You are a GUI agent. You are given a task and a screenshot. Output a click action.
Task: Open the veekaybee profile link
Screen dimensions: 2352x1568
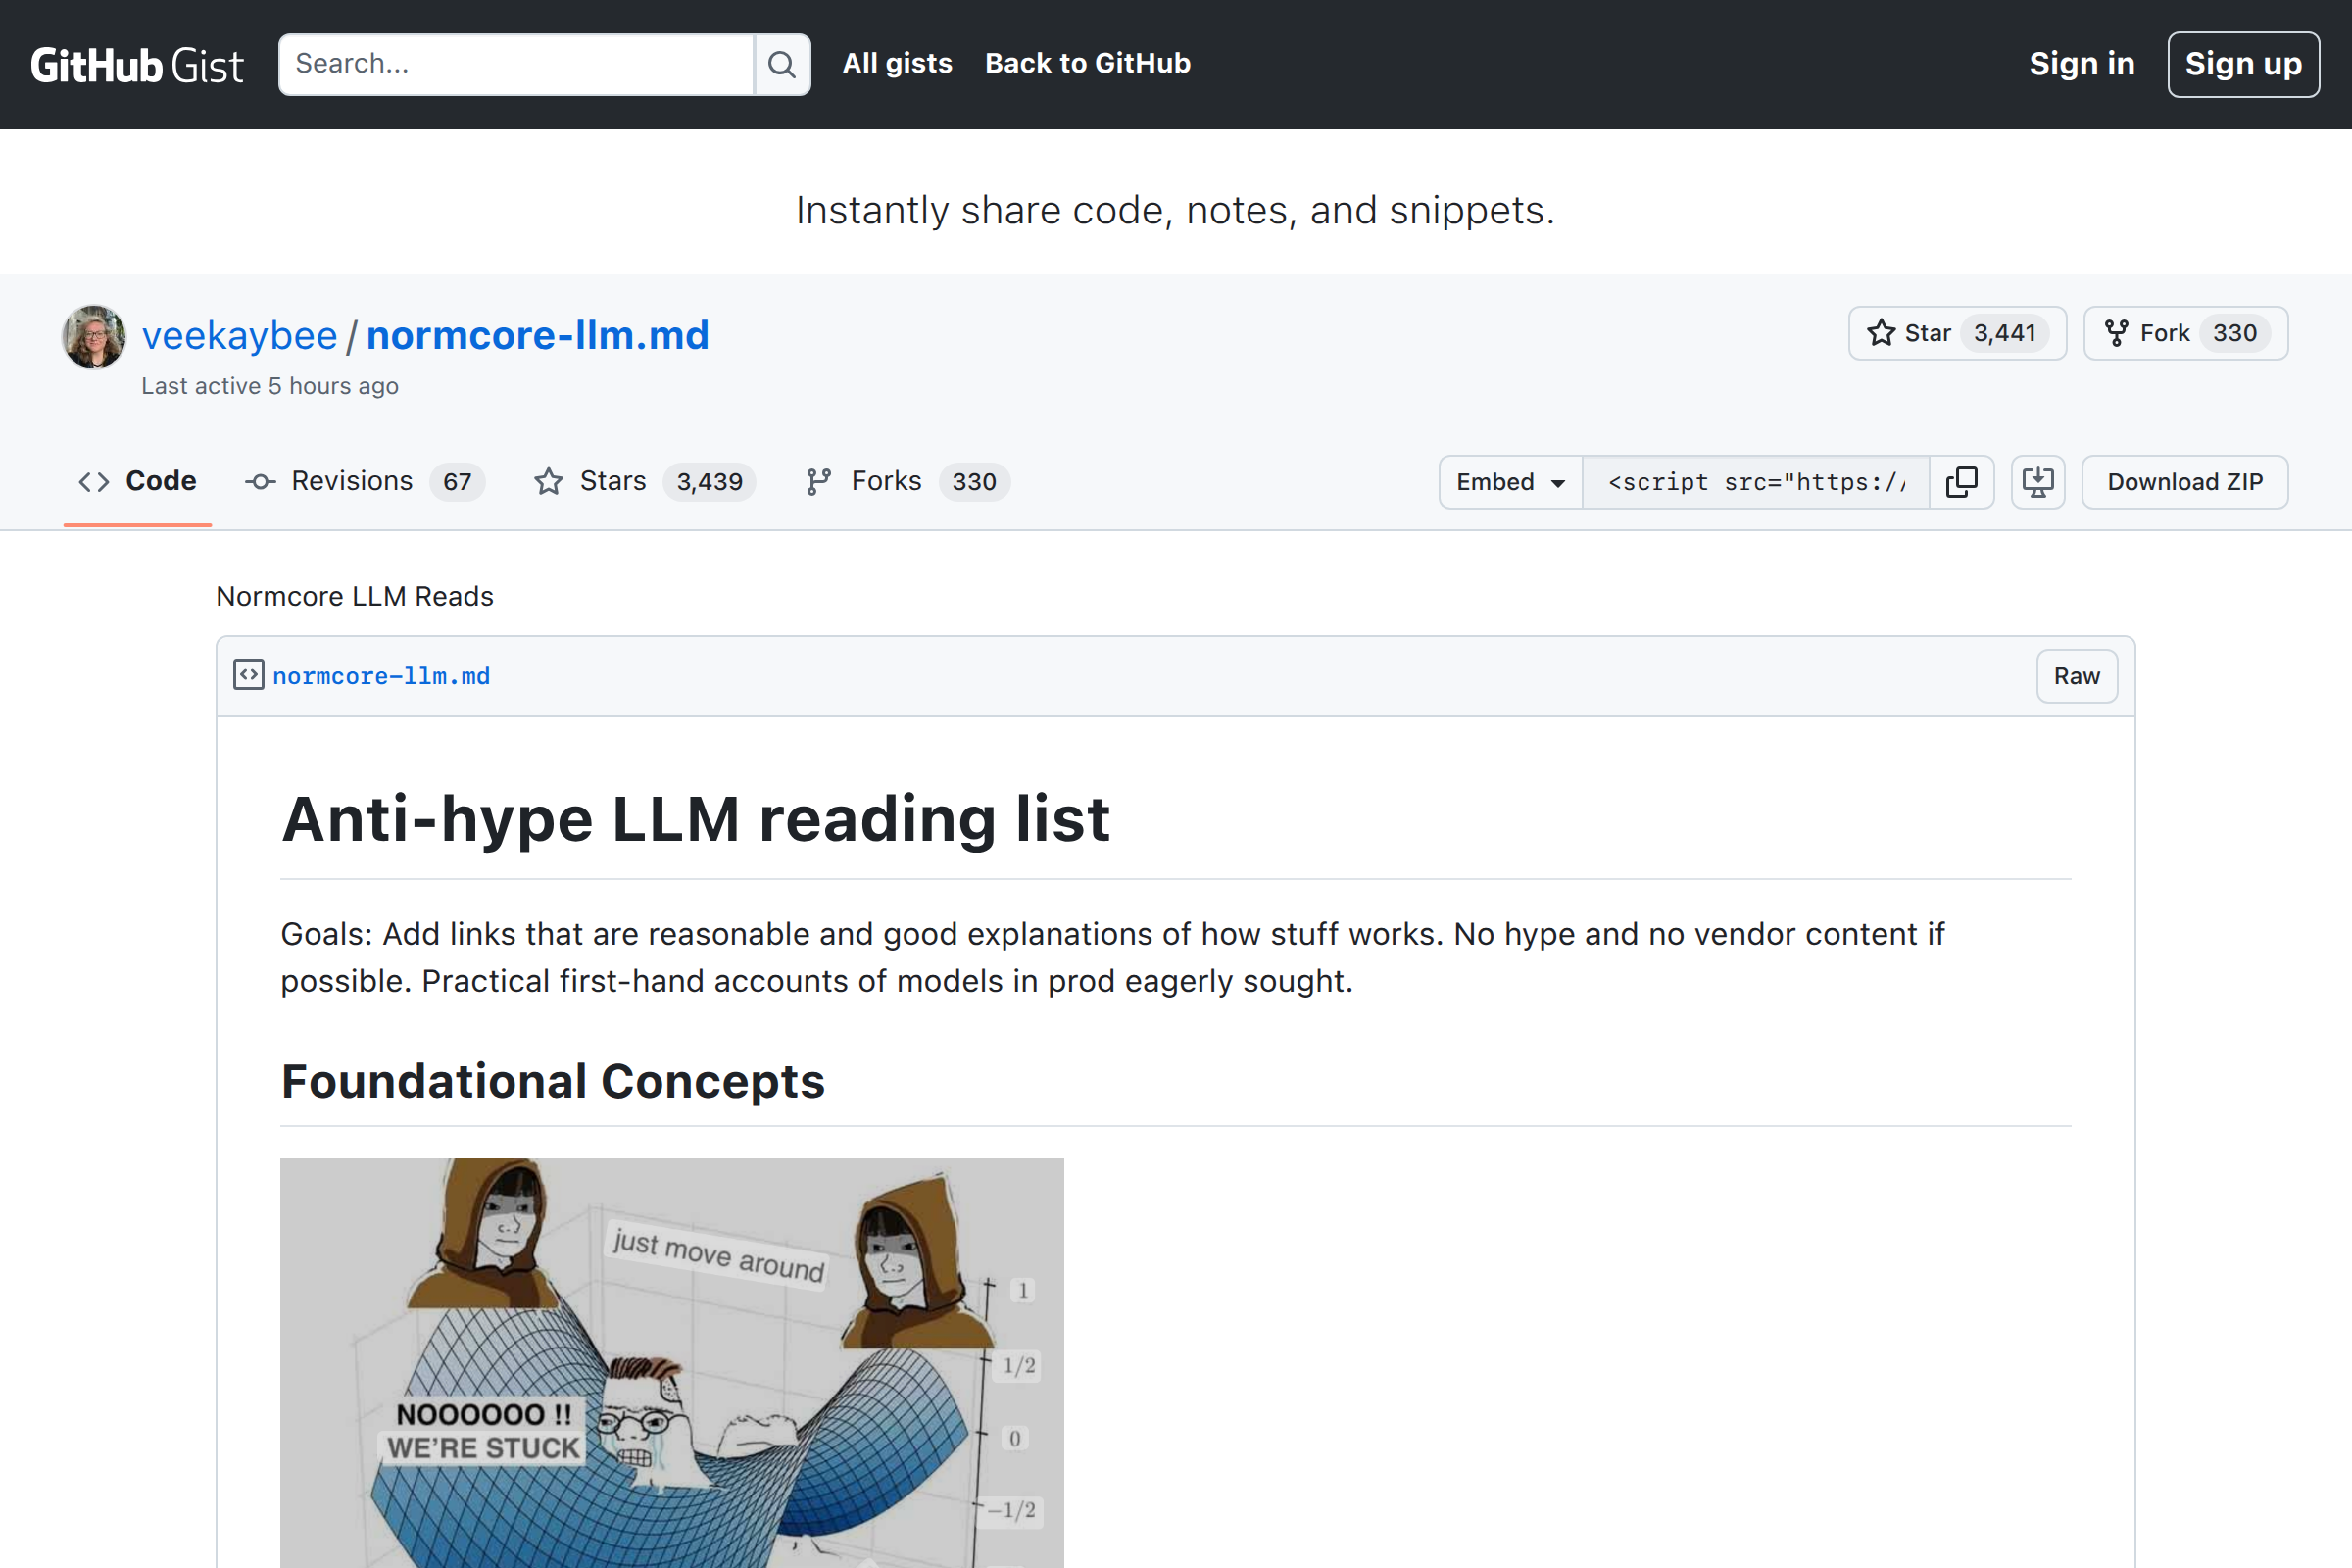[x=240, y=335]
